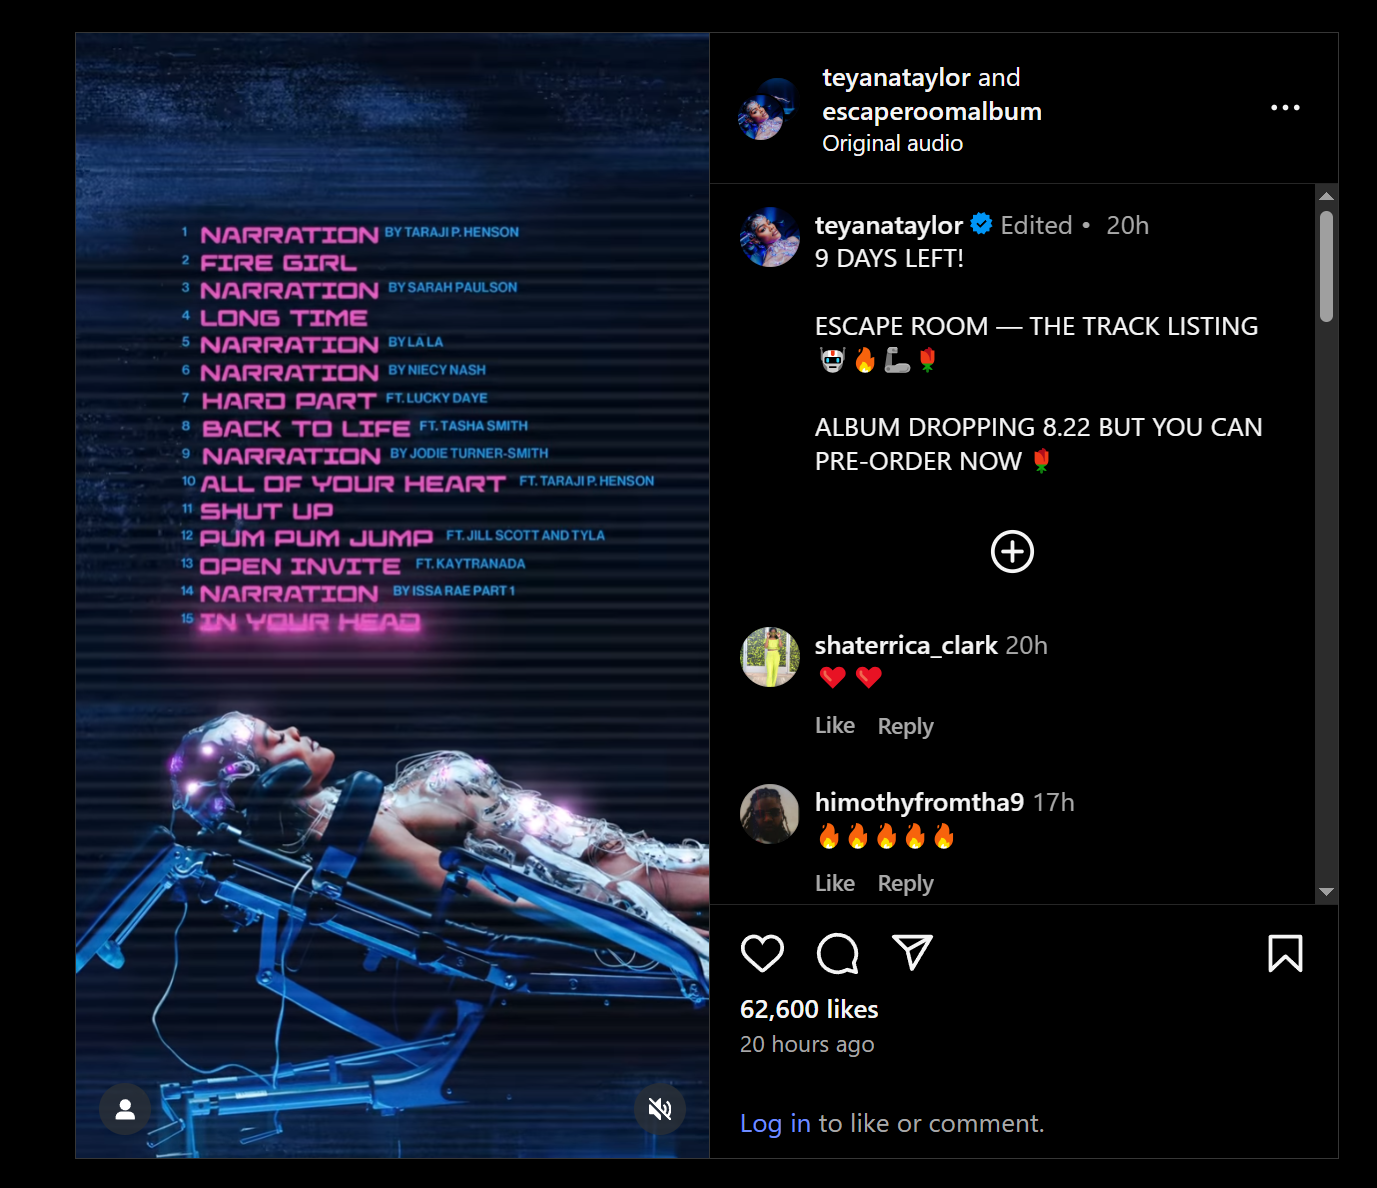The image size is (1377, 1188).
Task: Reply to shaterrica_clark's comment
Action: (x=906, y=726)
